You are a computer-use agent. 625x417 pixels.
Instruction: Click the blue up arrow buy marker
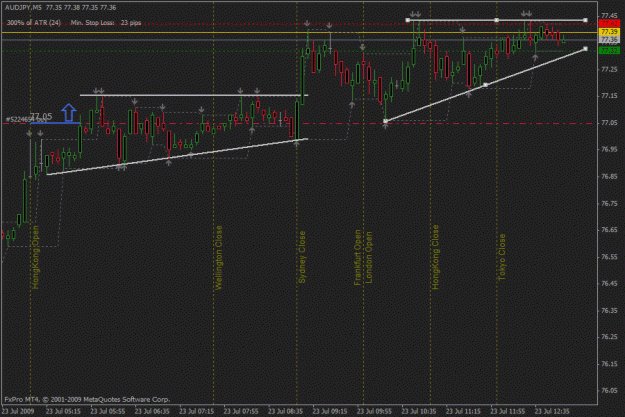point(69,112)
